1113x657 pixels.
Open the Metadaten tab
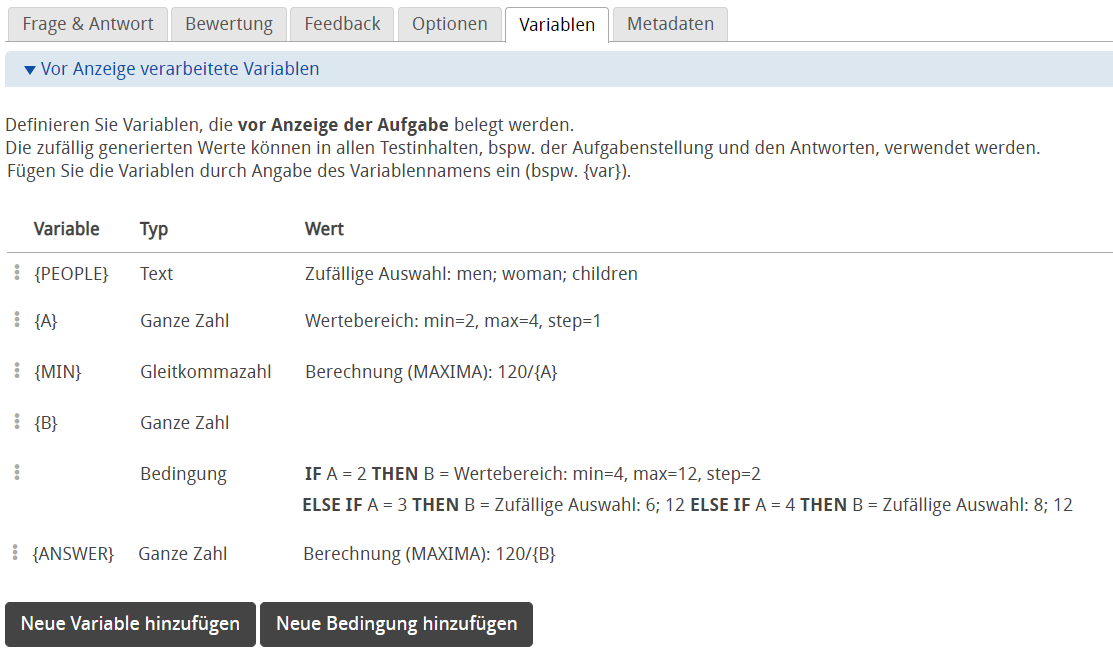pyautogui.click(x=669, y=23)
